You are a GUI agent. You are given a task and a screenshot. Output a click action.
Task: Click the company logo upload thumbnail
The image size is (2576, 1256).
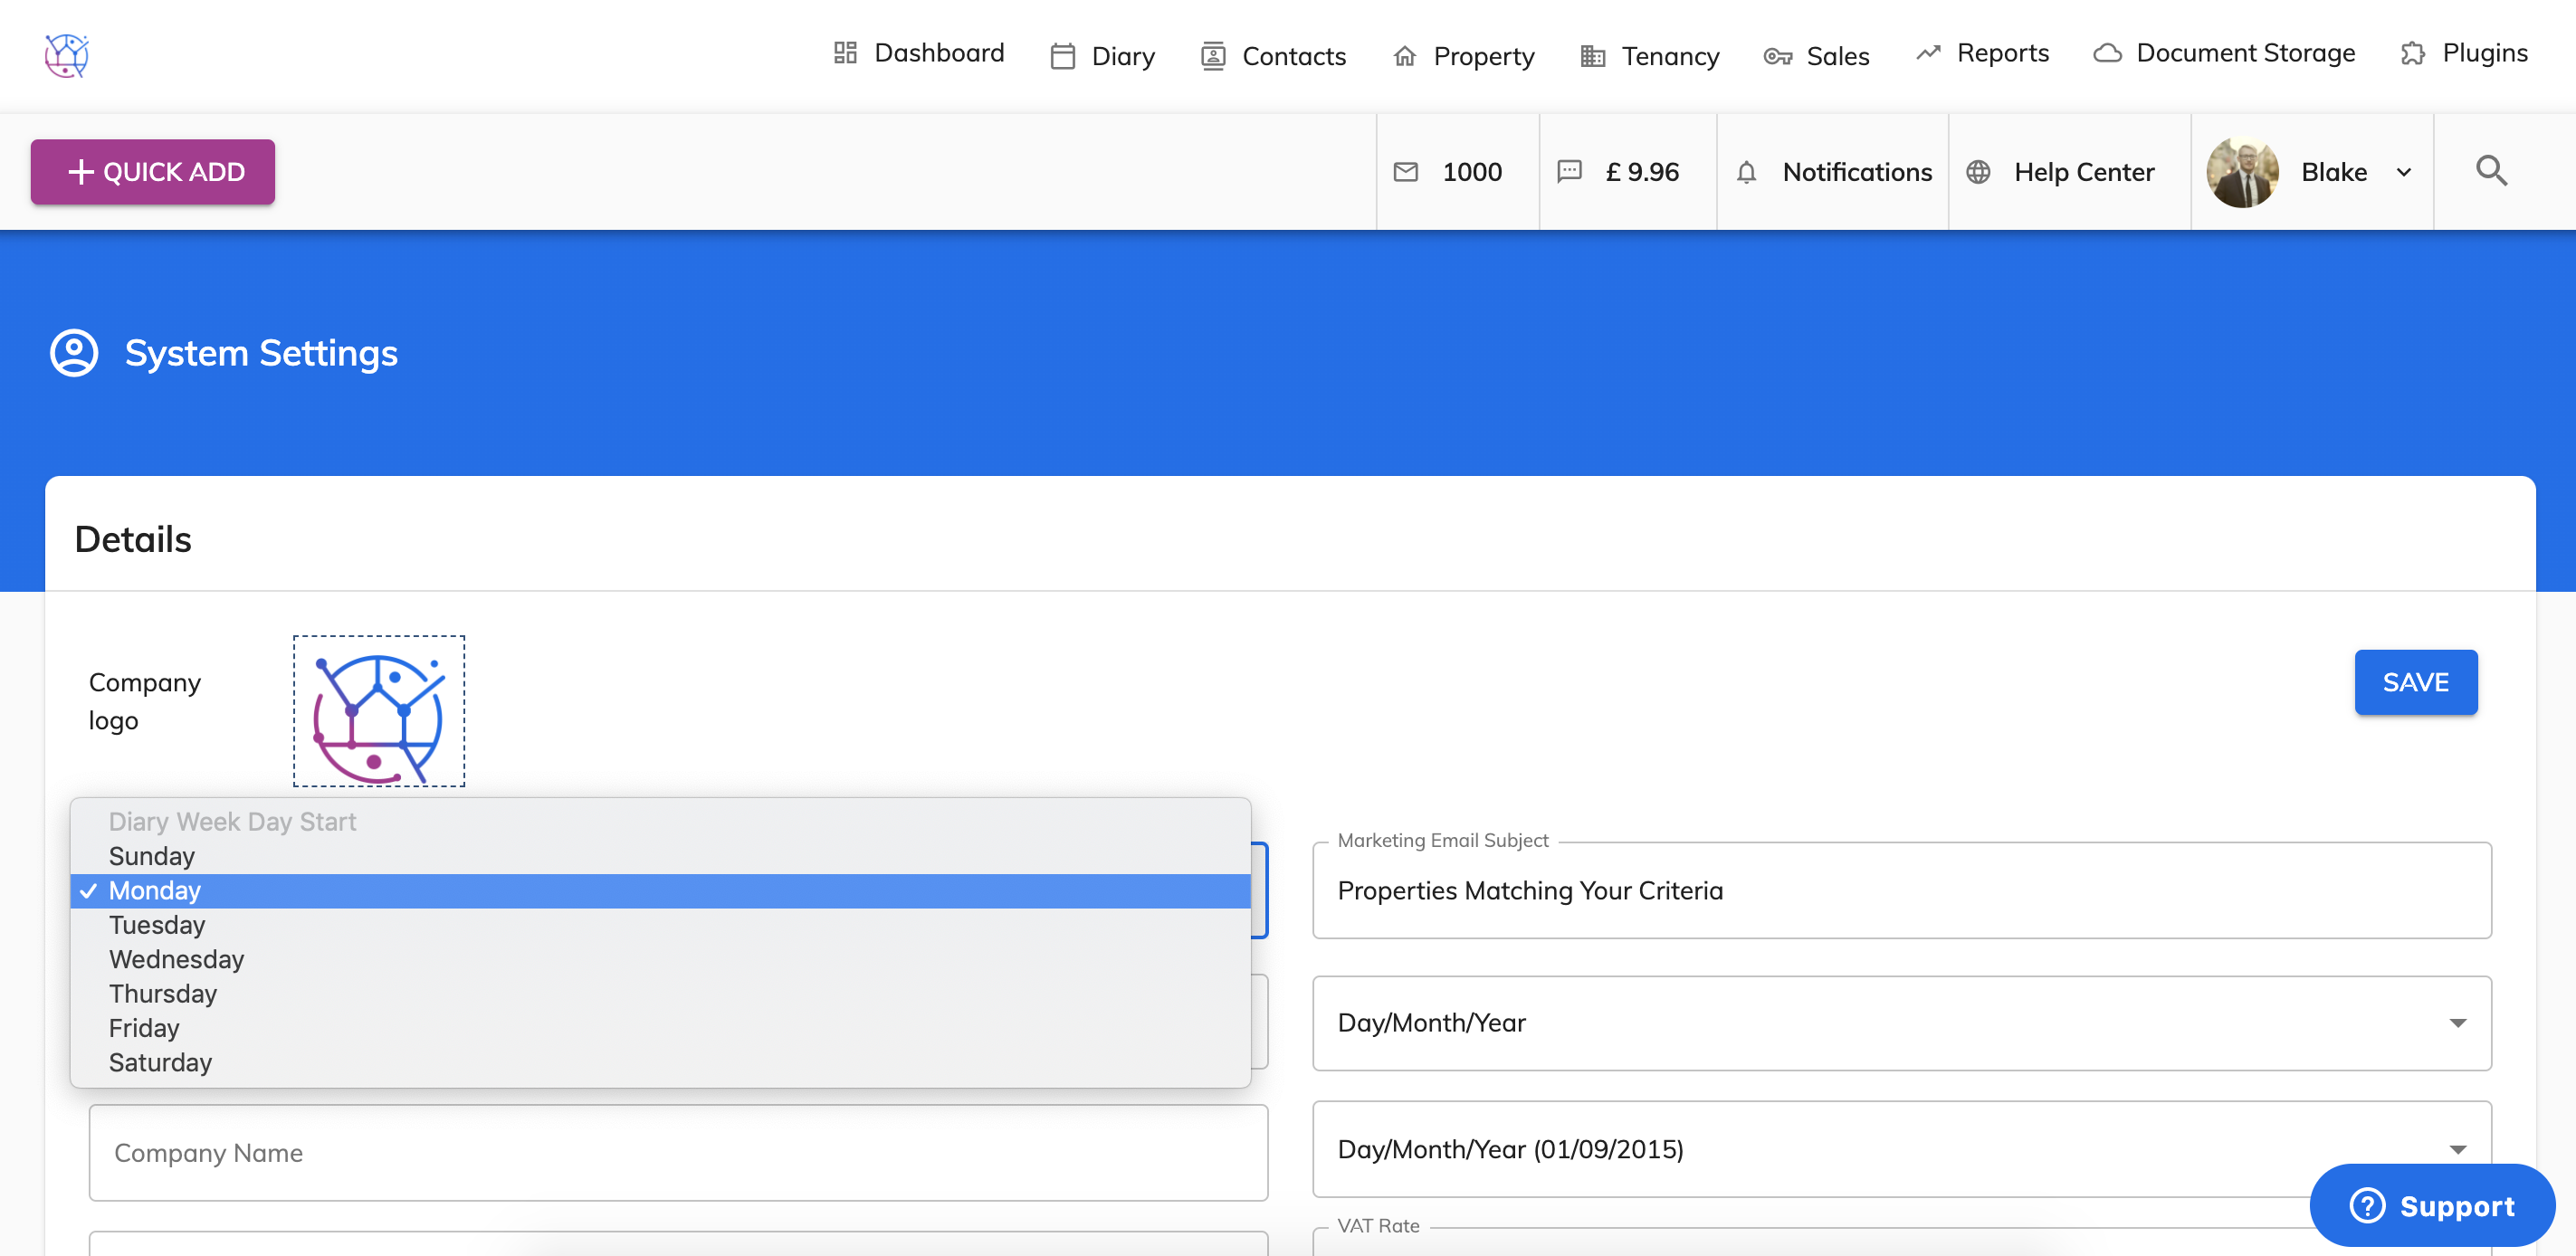(379, 711)
